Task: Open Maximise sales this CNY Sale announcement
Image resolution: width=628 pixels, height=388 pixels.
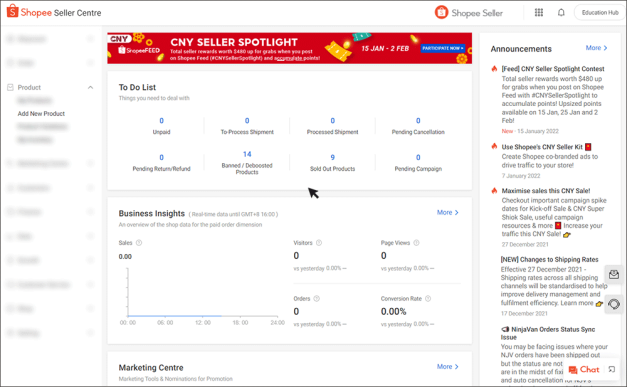Action: coord(546,191)
